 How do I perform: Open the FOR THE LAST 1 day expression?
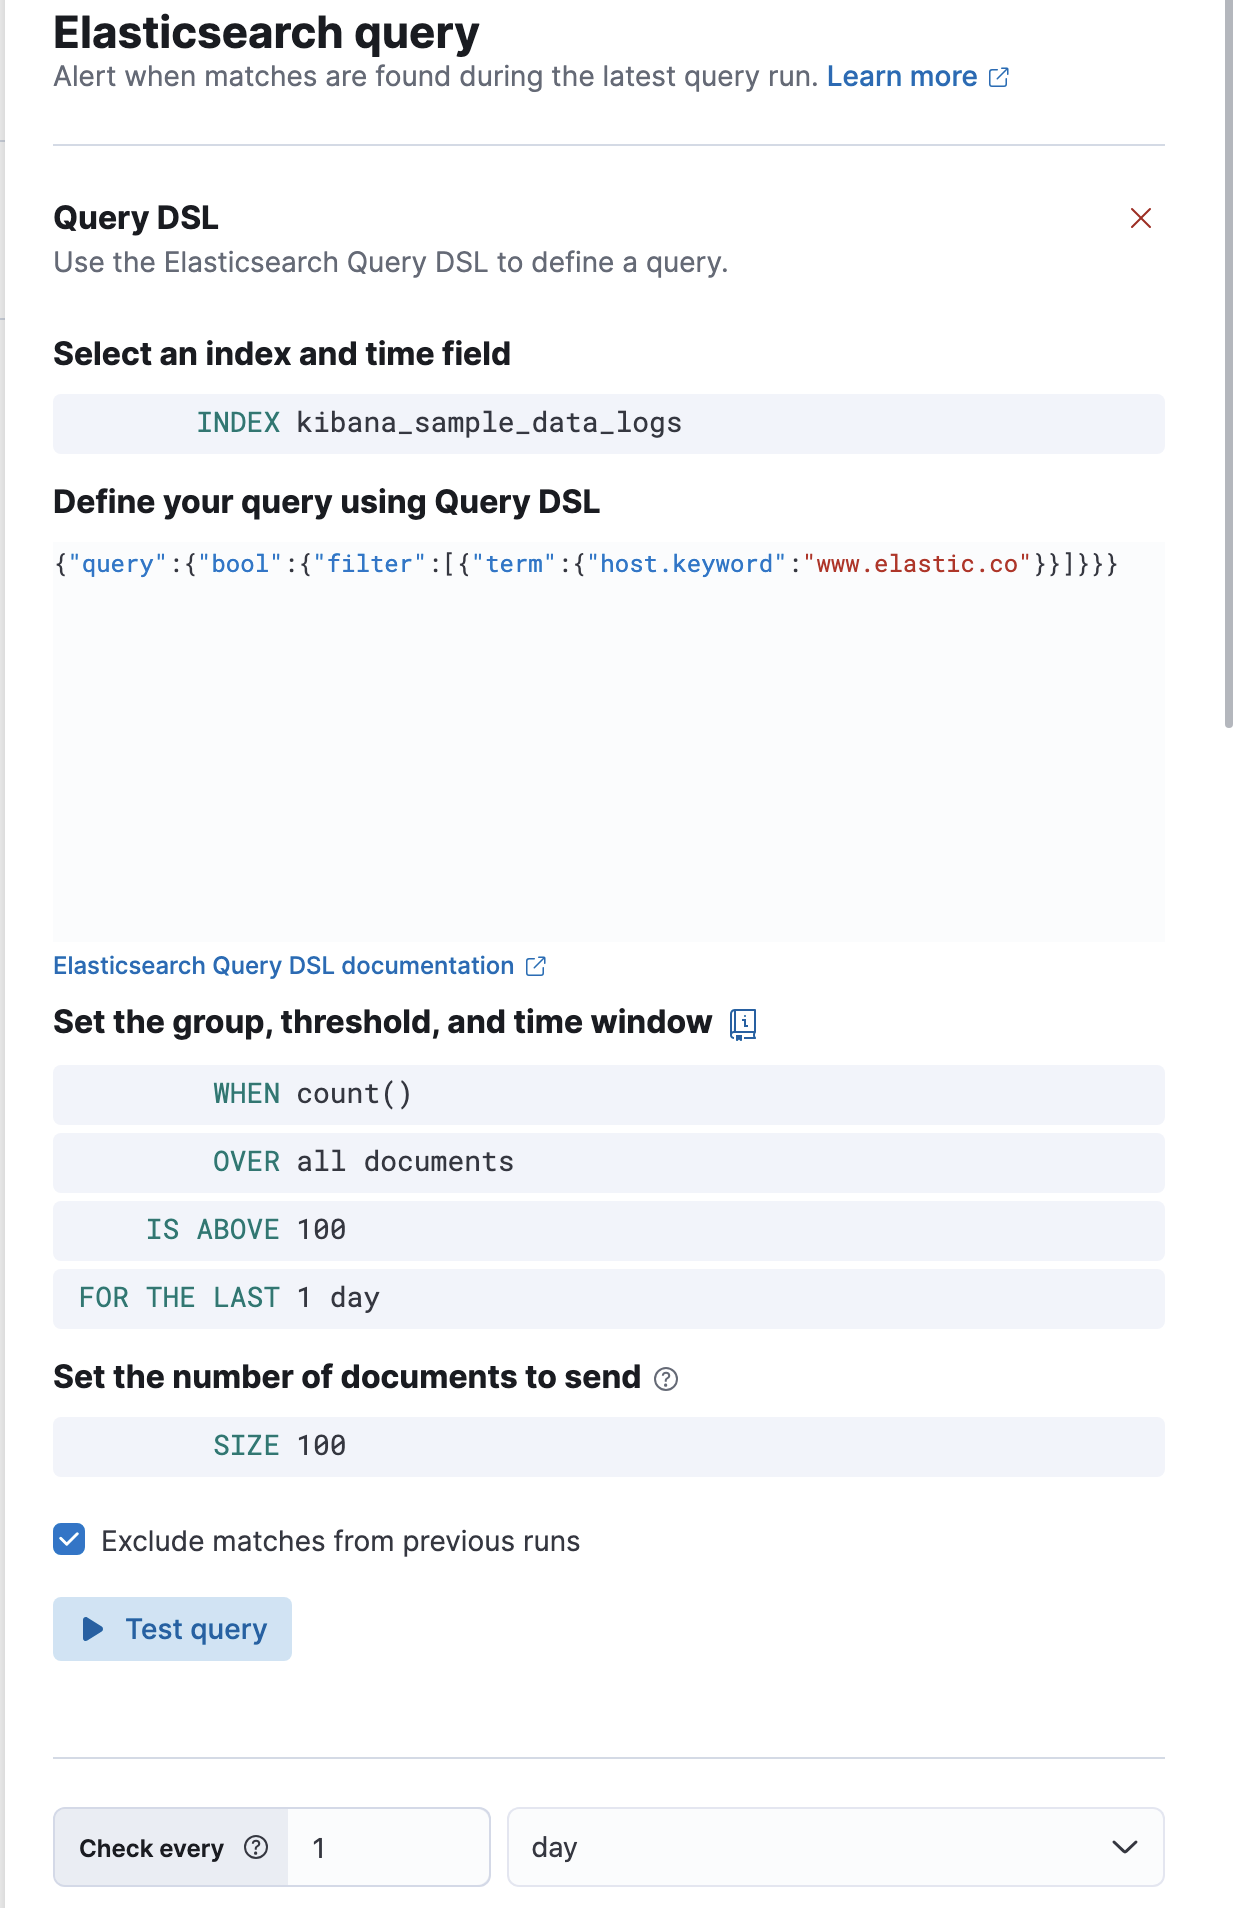click(229, 1298)
